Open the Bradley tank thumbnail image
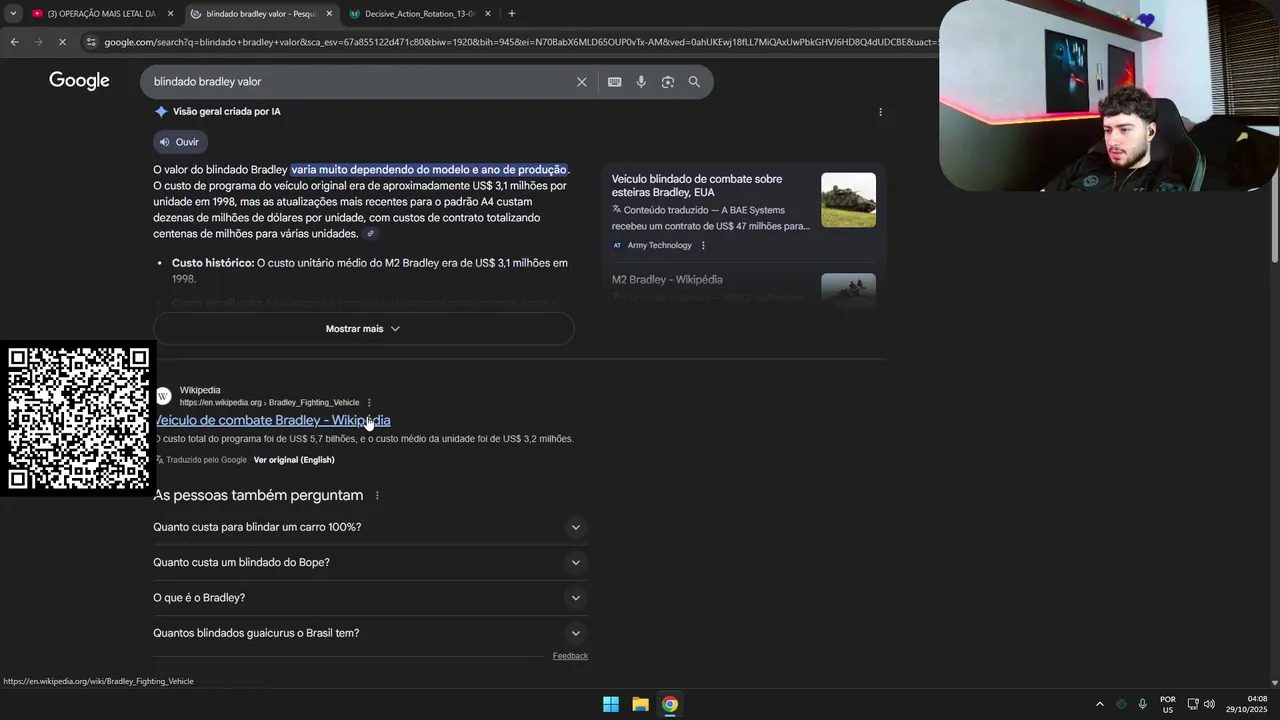 [848, 200]
